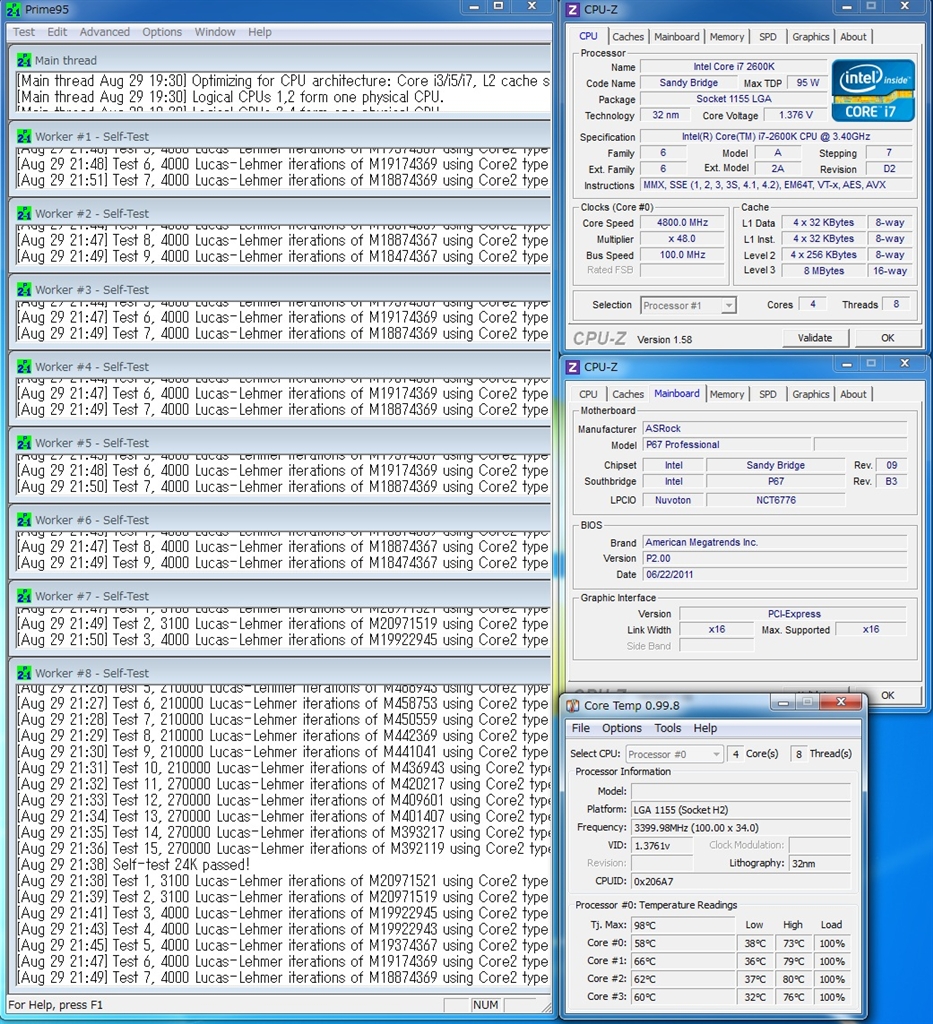The width and height of the screenshot is (933, 1024).
Task: Open the Window menu in Prime95
Action: pyautogui.click(x=215, y=32)
